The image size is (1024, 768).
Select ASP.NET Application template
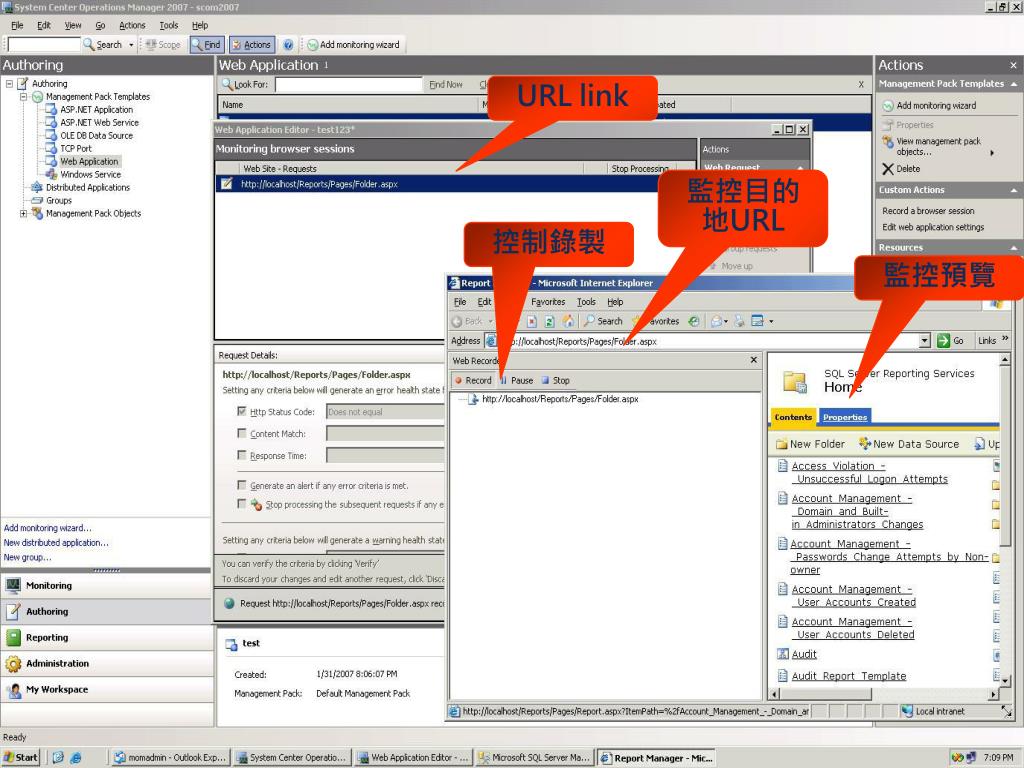(x=96, y=110)
